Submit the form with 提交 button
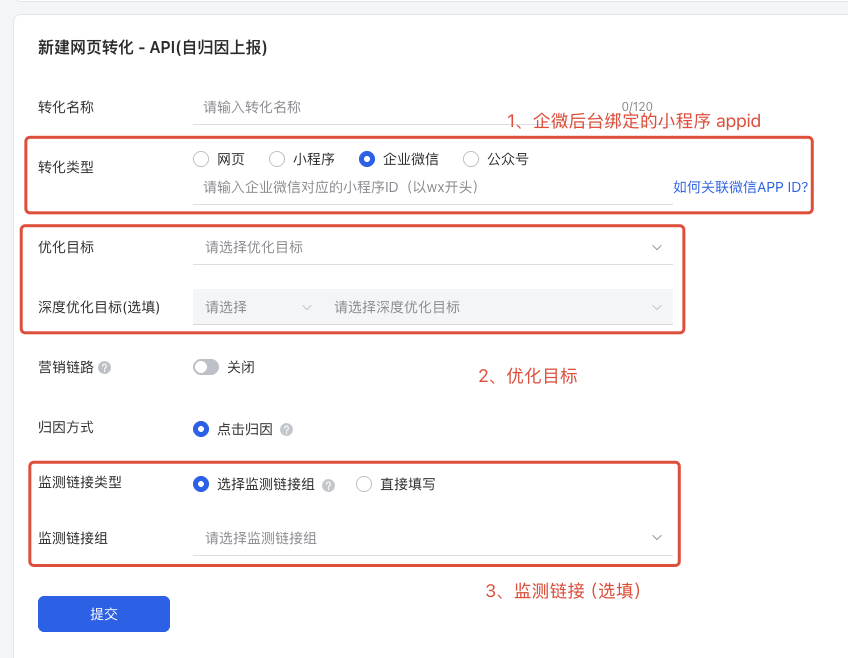Screen dimensions: 848x658 point(104,614)
